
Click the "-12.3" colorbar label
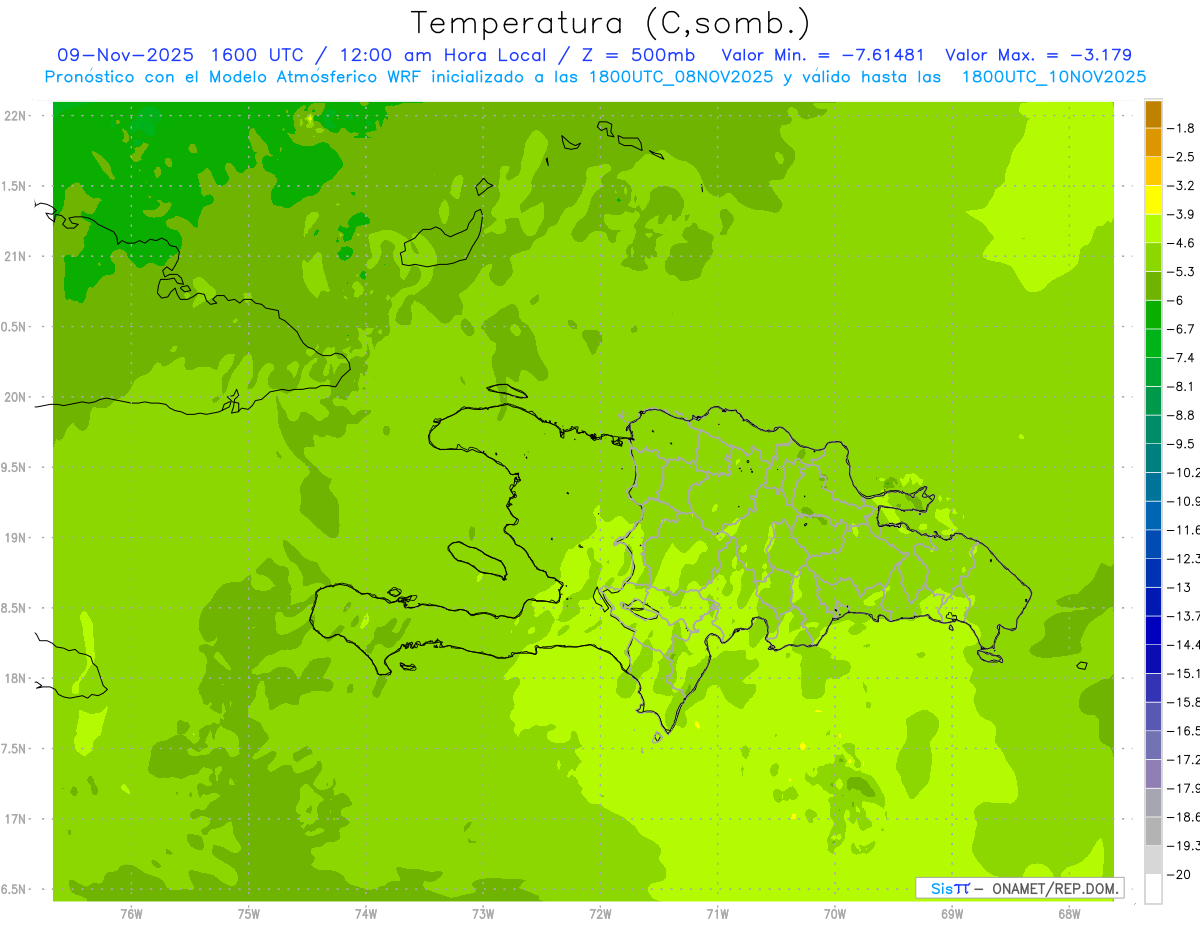pyautogui.click(x=1184, y=558)
